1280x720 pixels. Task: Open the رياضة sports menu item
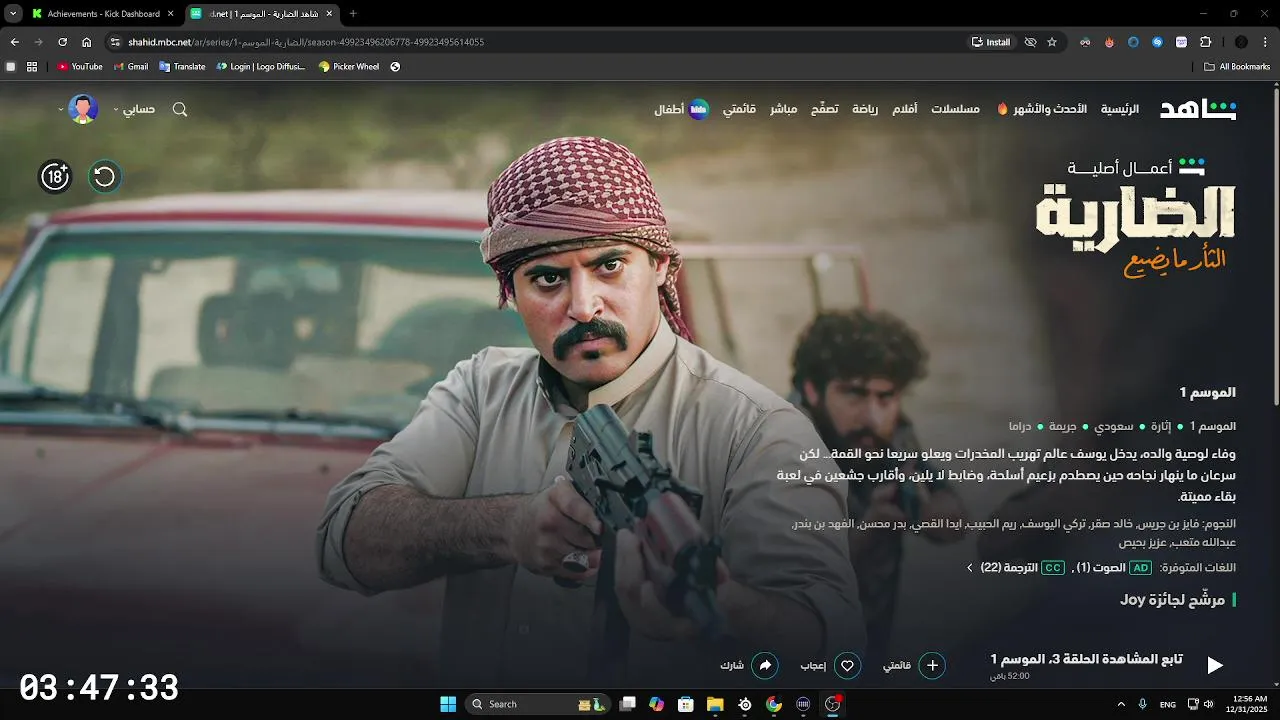[865, 109]
